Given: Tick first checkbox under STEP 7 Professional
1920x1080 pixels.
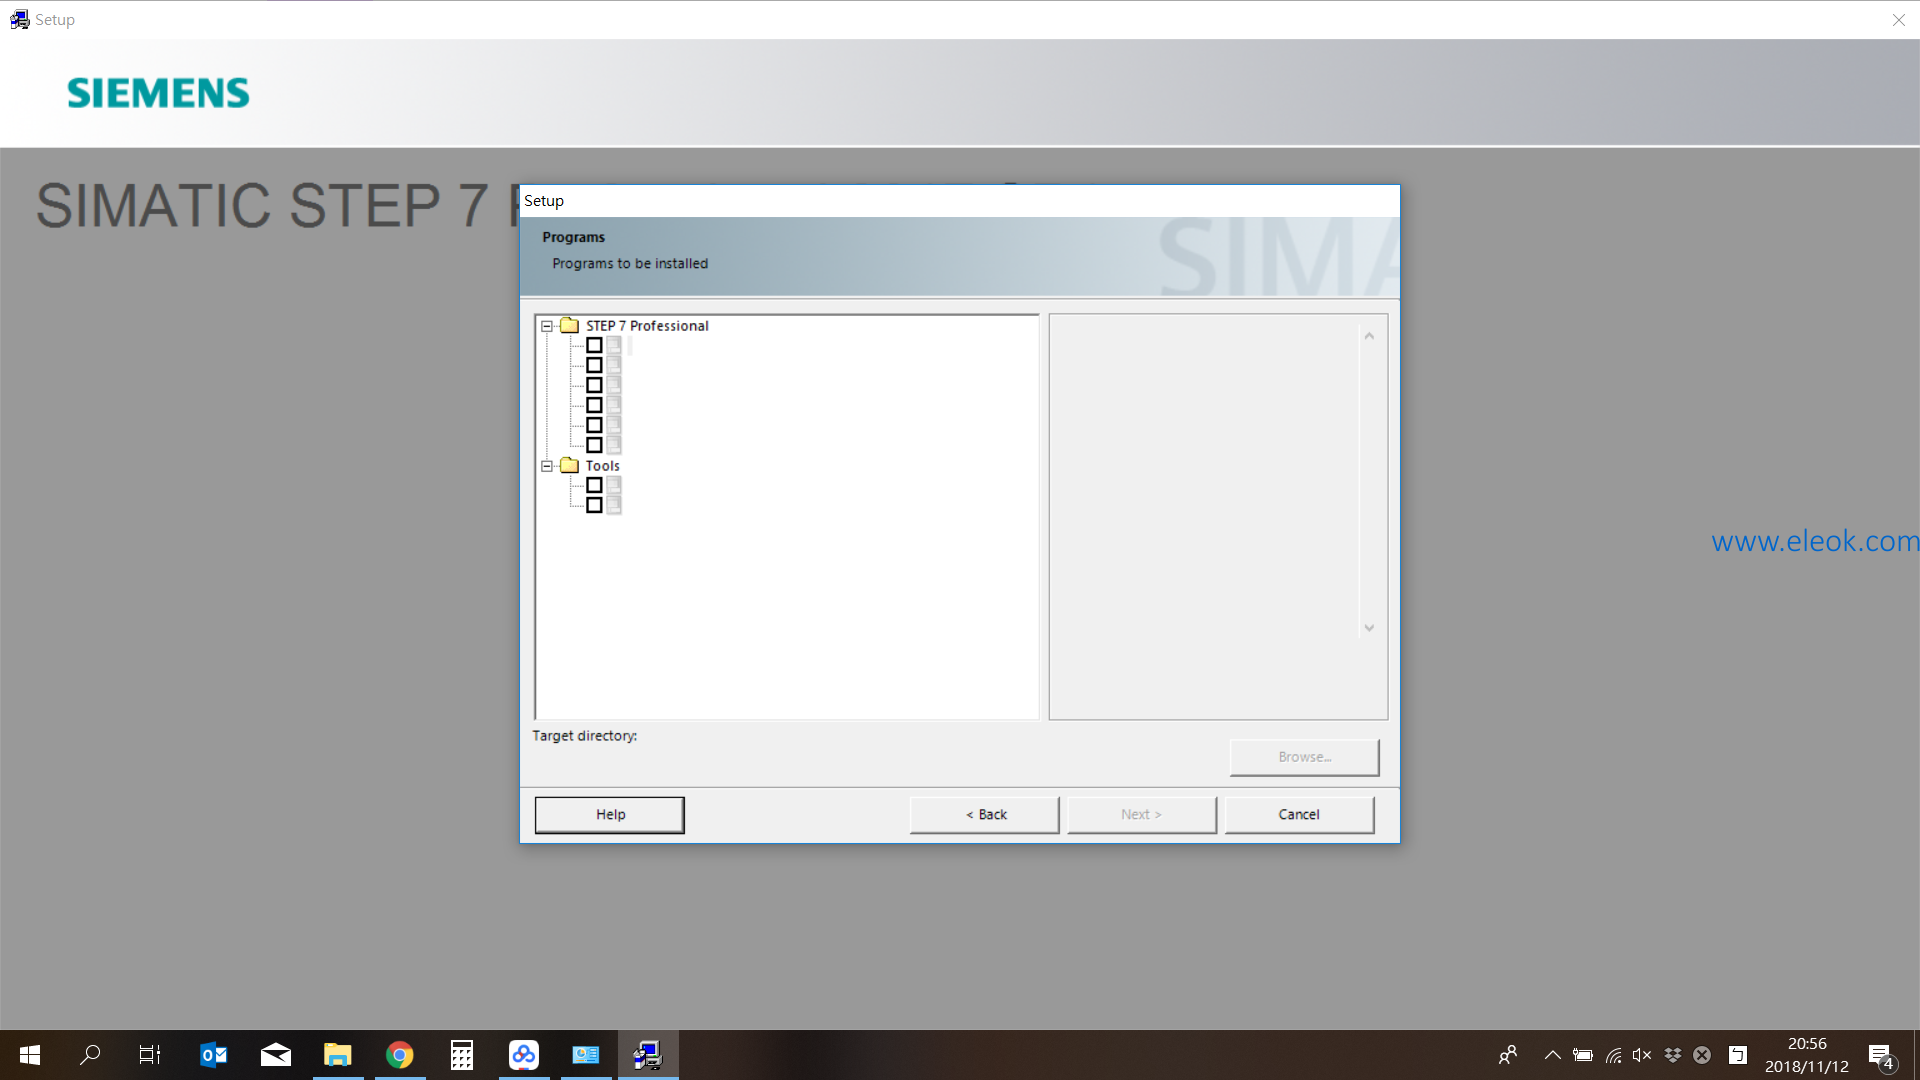Looking at the screenshot, I should pos(594,345).
